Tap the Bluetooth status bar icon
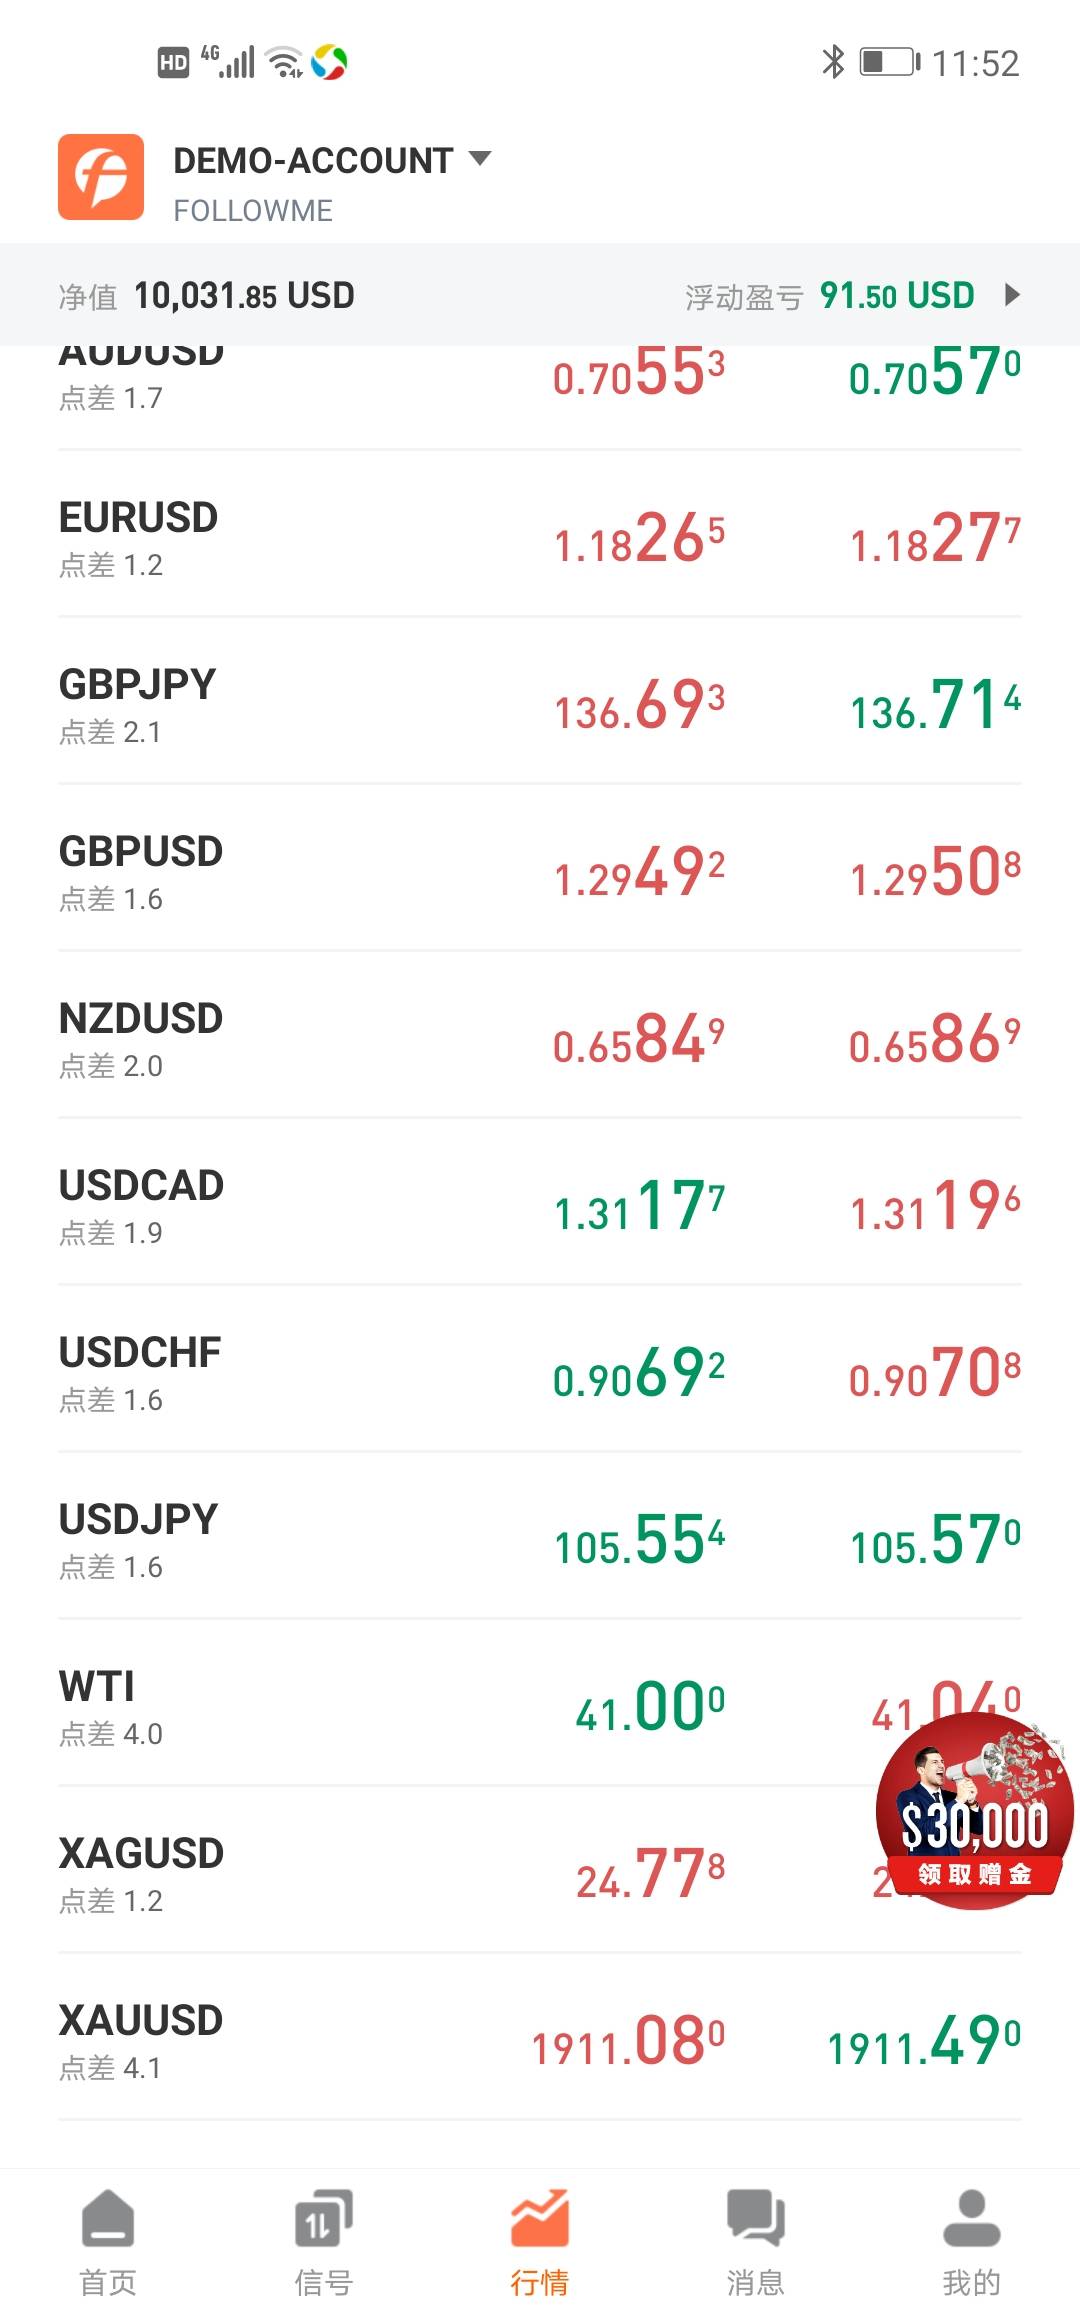1080x2310 pixels. pyautogui.click(x=833, y=62)
